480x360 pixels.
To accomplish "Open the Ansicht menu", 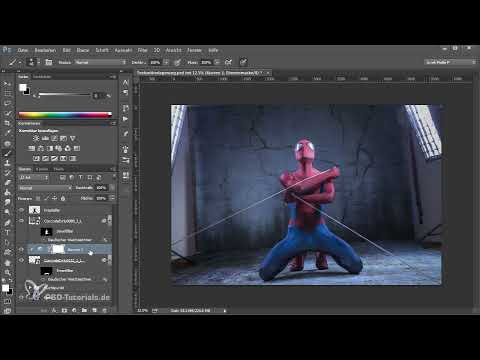I will [174, 50].
